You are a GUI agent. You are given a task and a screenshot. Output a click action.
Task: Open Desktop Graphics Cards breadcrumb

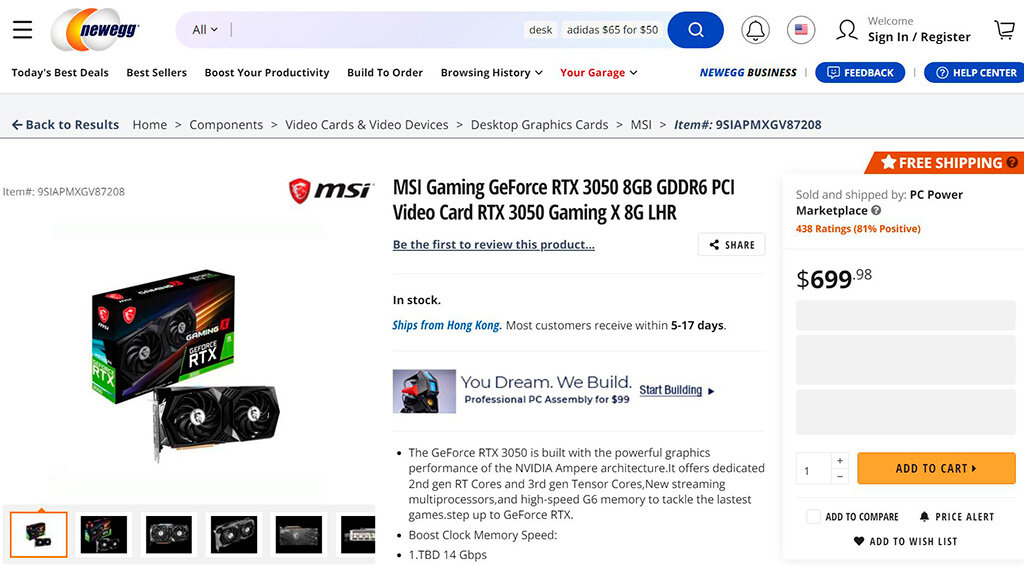click(x=539, y=125)
